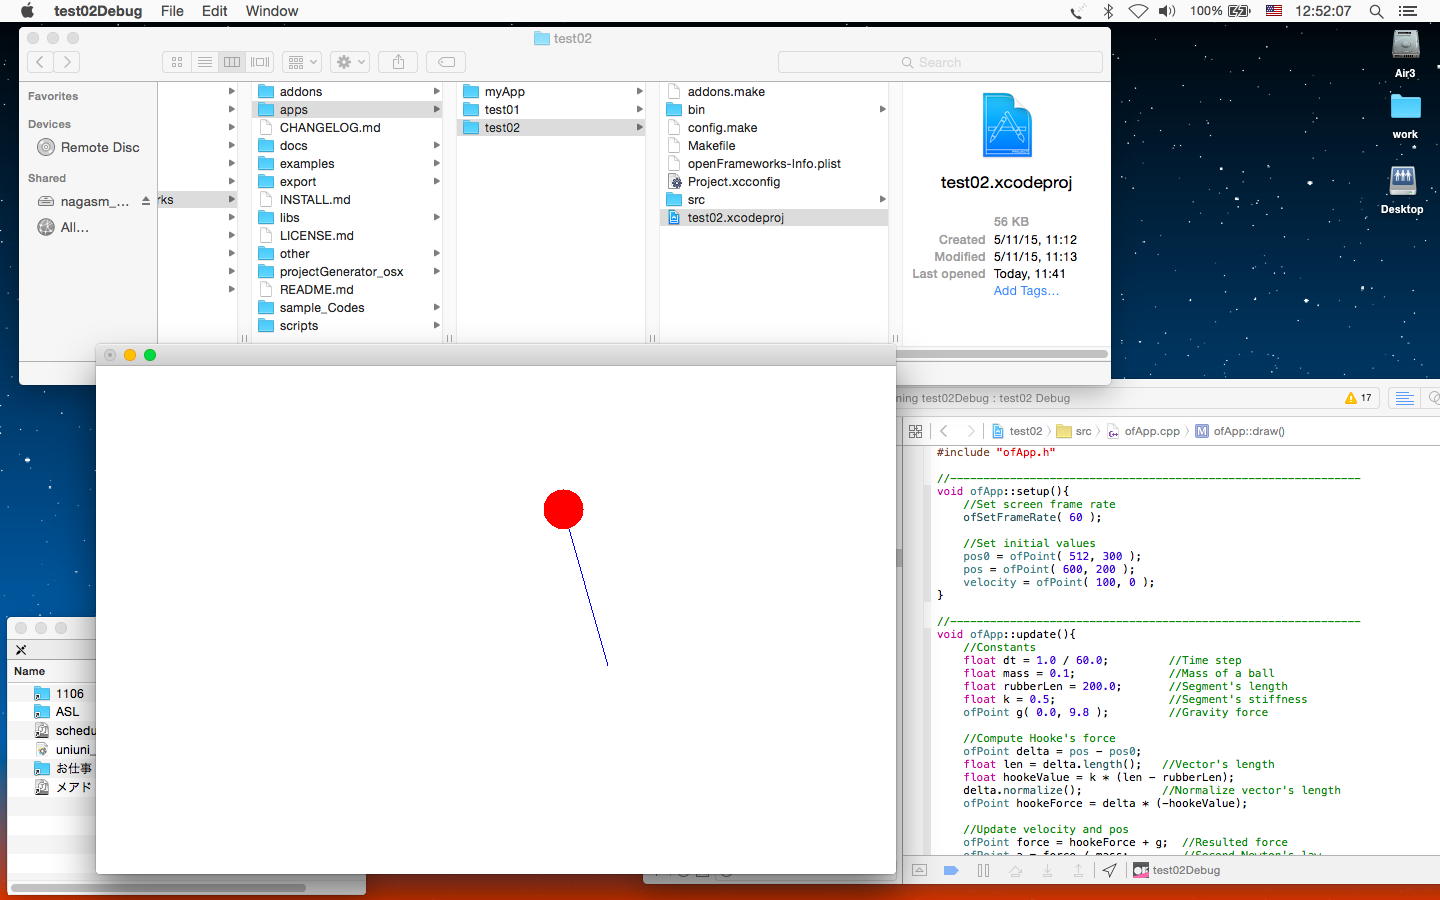This screenshot has width=1440, height=900.
Task: Click the yellow warning issues indicator
Action: pyautogui.click(x=1358, y=398)
